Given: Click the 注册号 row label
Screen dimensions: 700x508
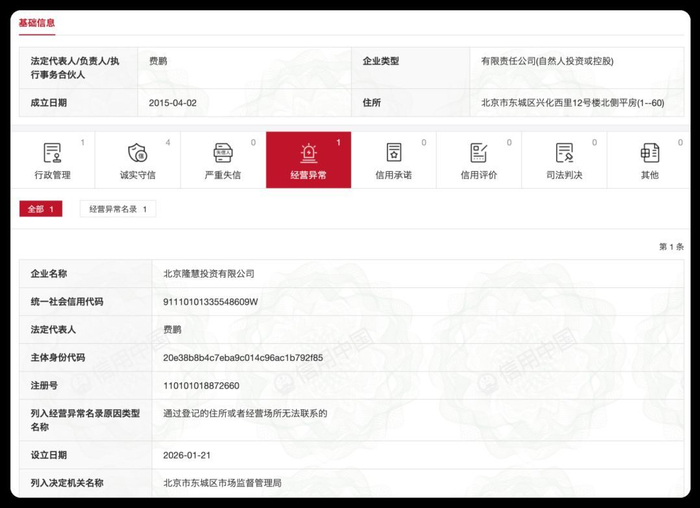Looking at the screenshot, I should 44,386.
